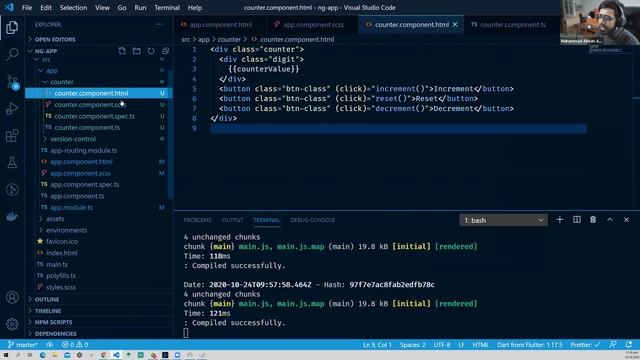Expand the Timeline section
This screenshot has height=360, width=640.
(48, 311)
